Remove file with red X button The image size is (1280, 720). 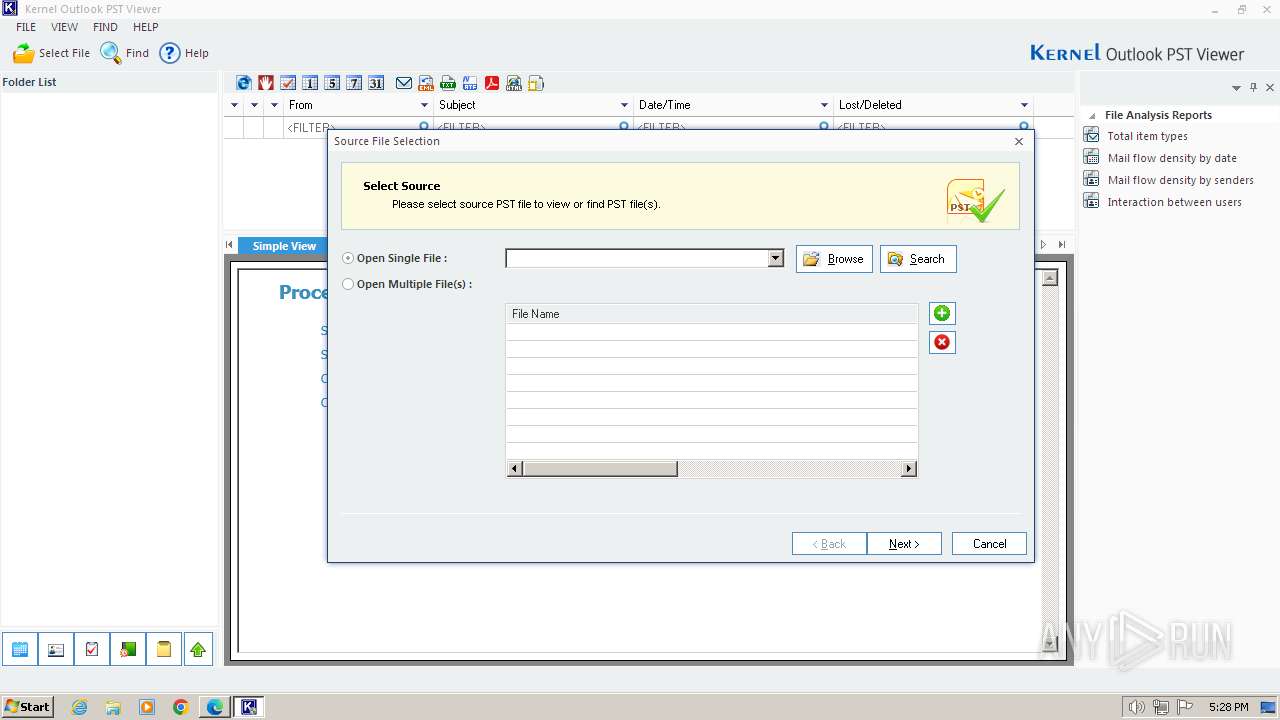942,342
